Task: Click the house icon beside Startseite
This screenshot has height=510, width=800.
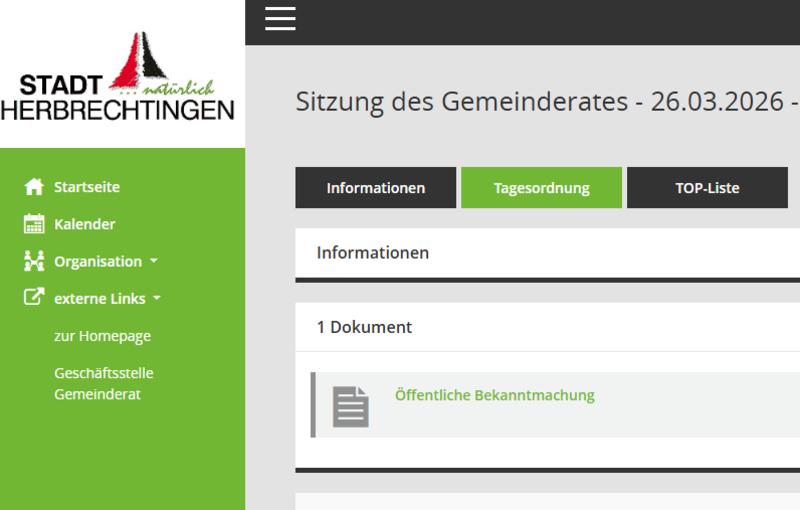Action: 34,187
